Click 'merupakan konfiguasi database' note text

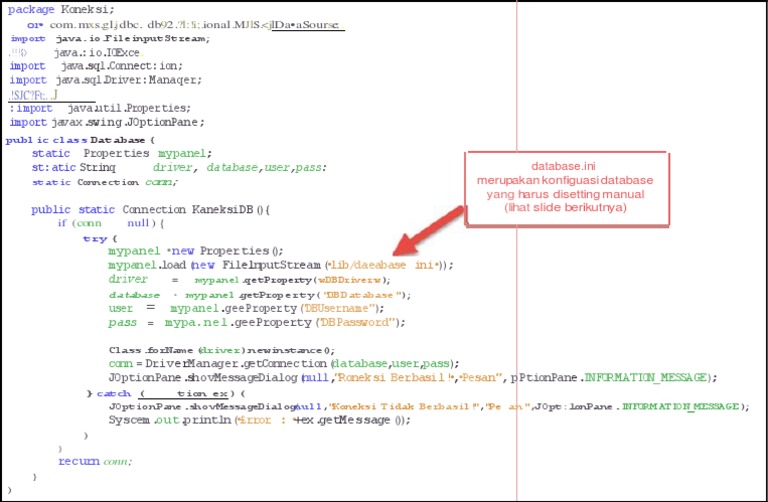[x=565, y=180]
